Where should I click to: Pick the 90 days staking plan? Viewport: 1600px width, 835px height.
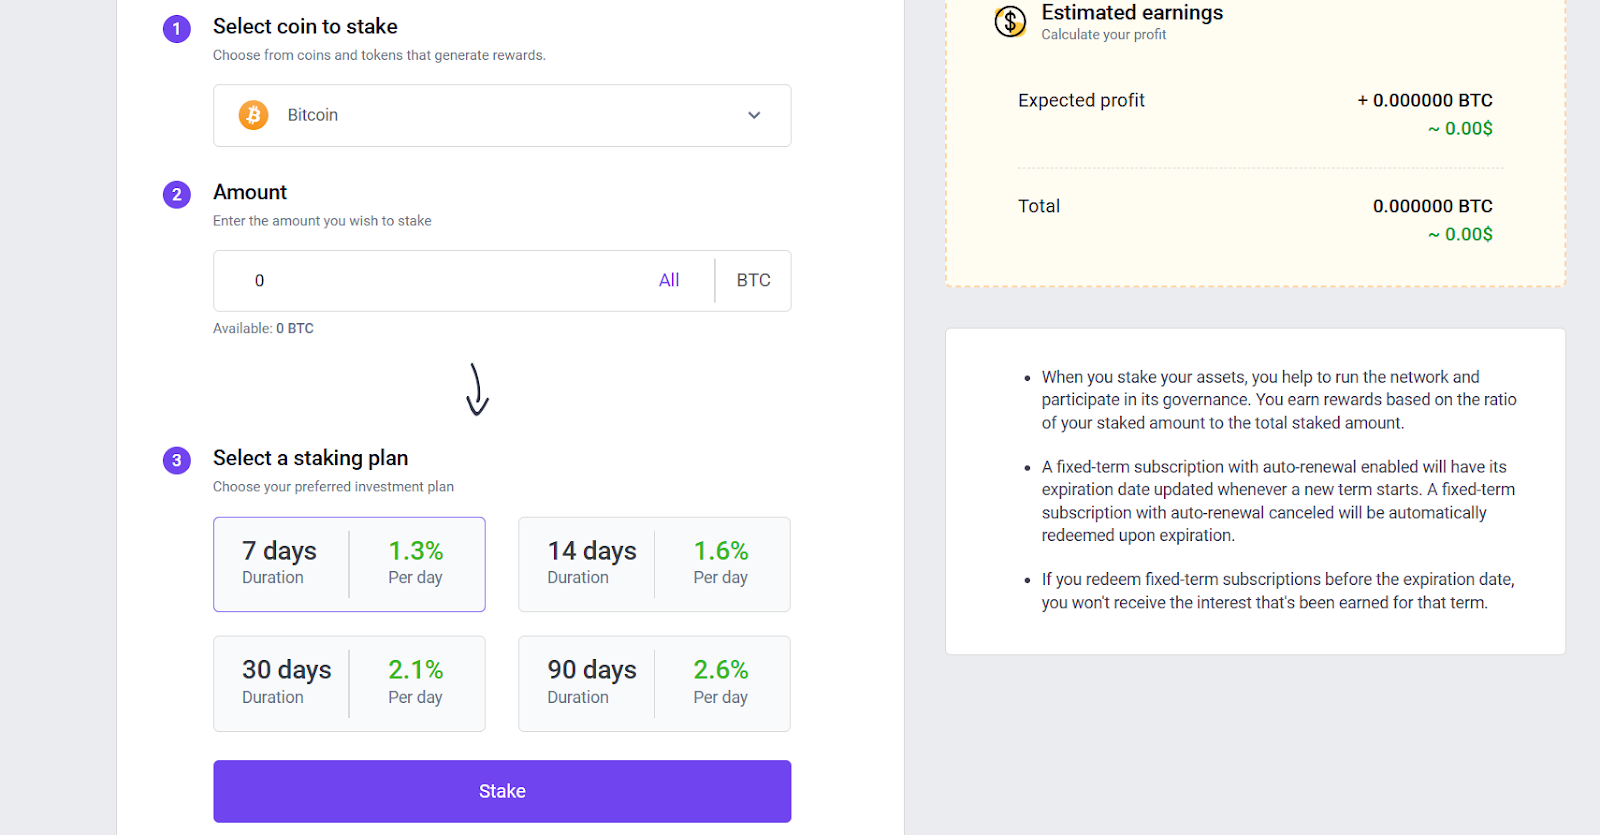pos(654,684)
